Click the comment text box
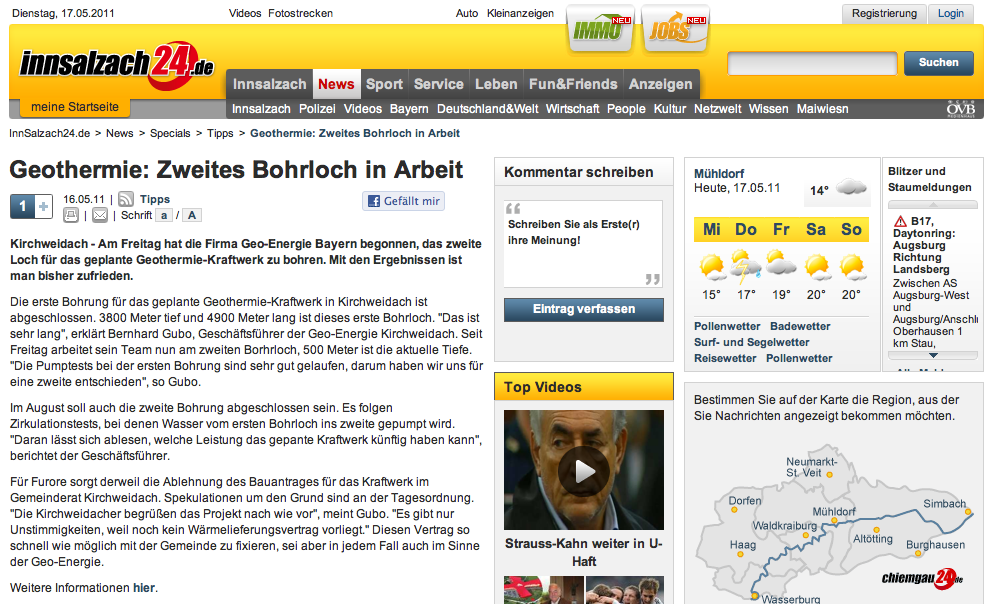The height and width of the screenshot is (604, 997). (583, 244)
